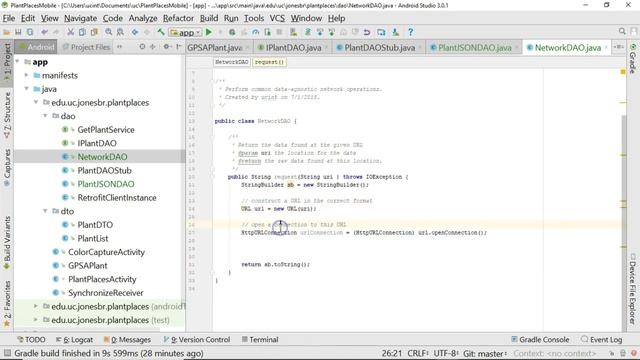
Task: Click the Cut scissors icon
Action: [x=70, y=32]
